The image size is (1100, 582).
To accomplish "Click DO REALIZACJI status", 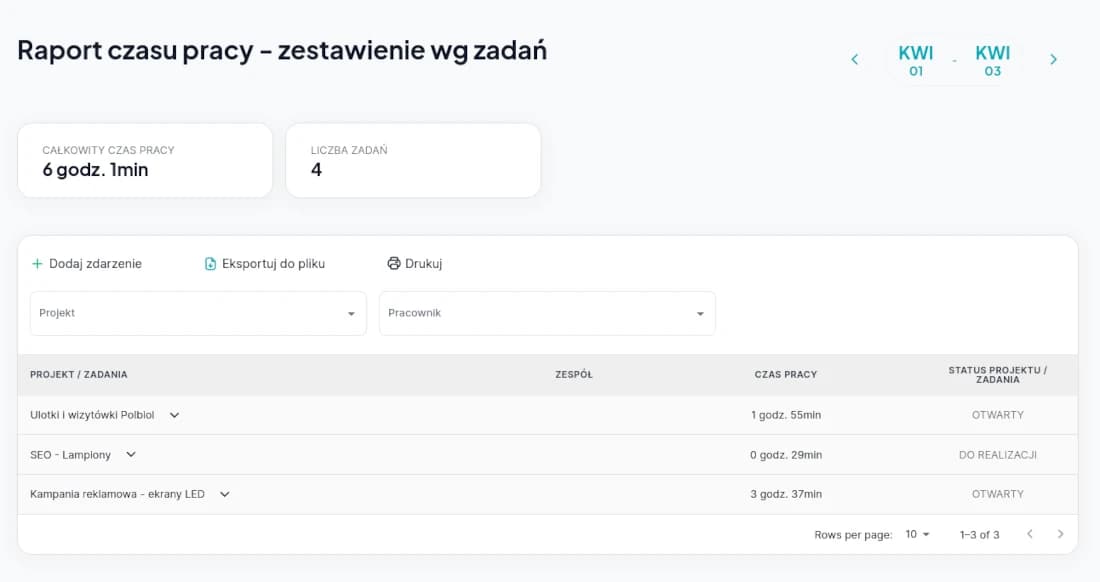I will (998, 455).
